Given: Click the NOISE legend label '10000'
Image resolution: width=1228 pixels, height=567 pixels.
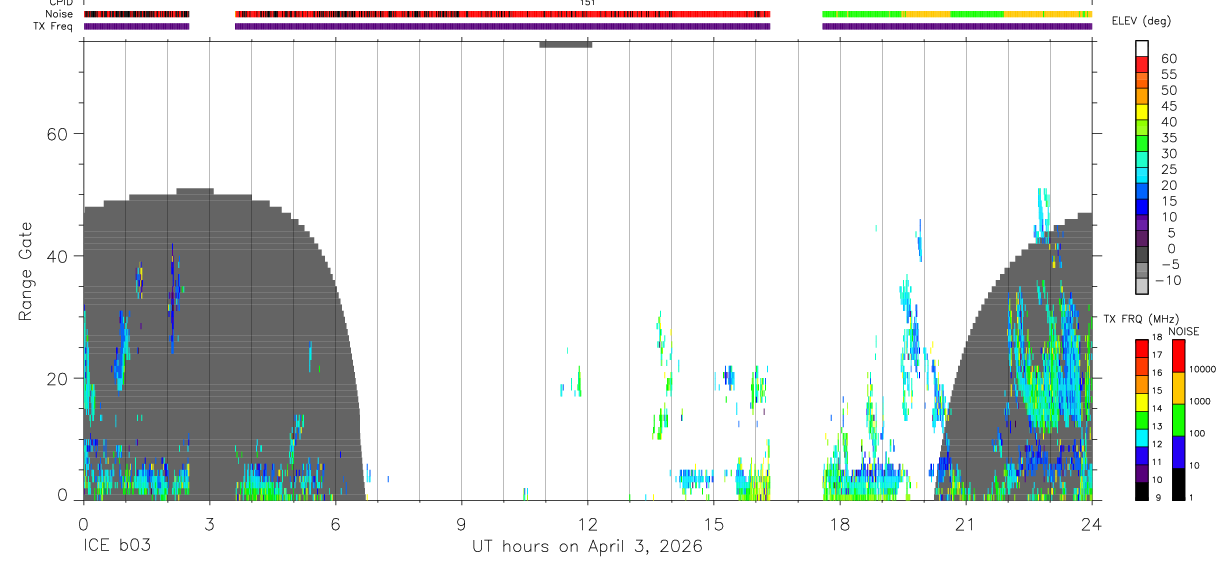Looking at the screenshot, I should tap(1202, 369).
